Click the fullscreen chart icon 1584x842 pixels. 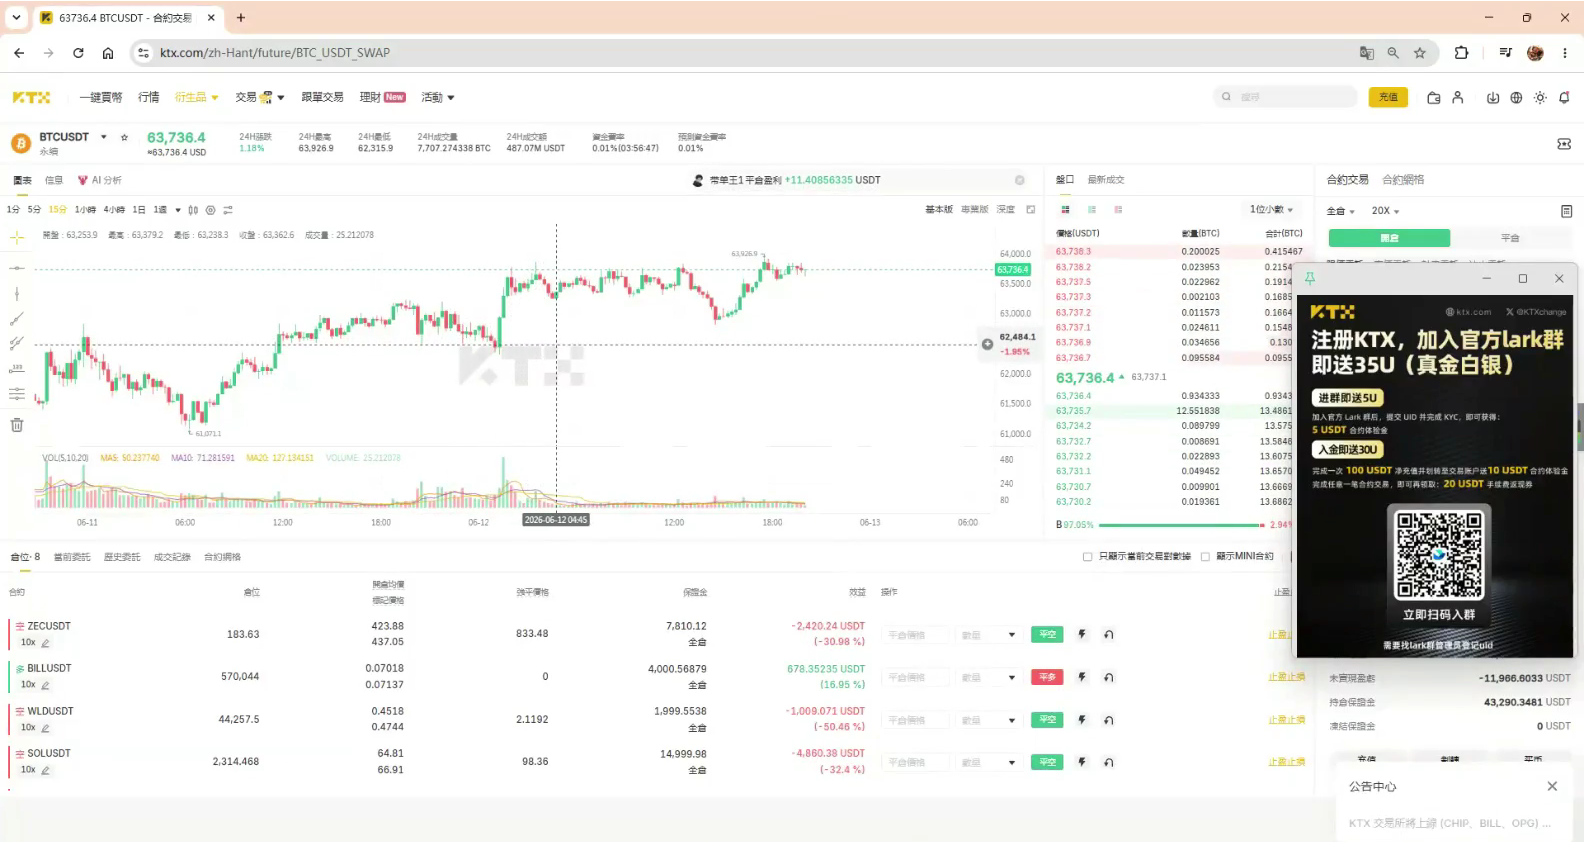click(x=1031, y=209)
